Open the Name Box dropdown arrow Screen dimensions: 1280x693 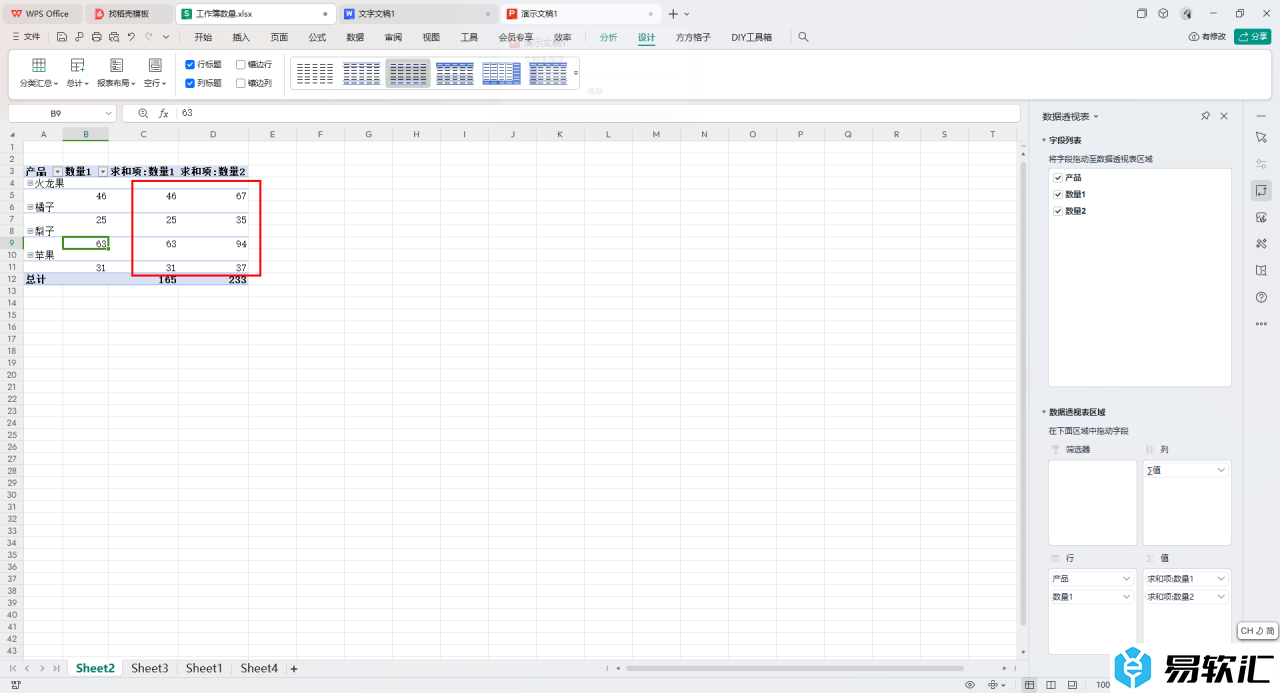108,113
